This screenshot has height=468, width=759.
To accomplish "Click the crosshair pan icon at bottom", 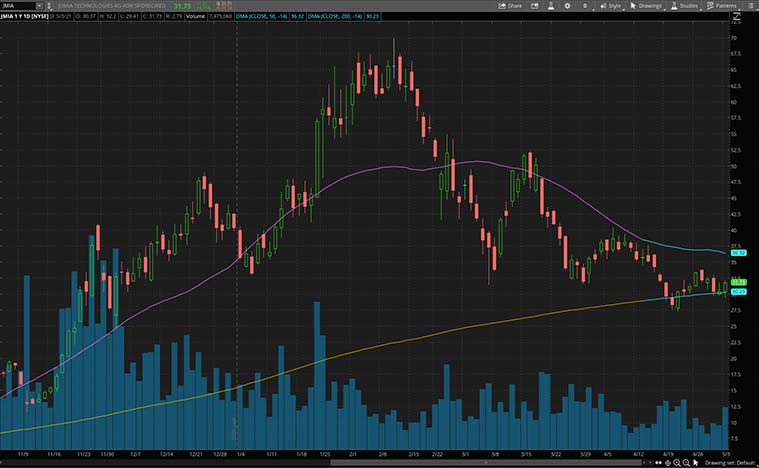I will click(668, 463).
